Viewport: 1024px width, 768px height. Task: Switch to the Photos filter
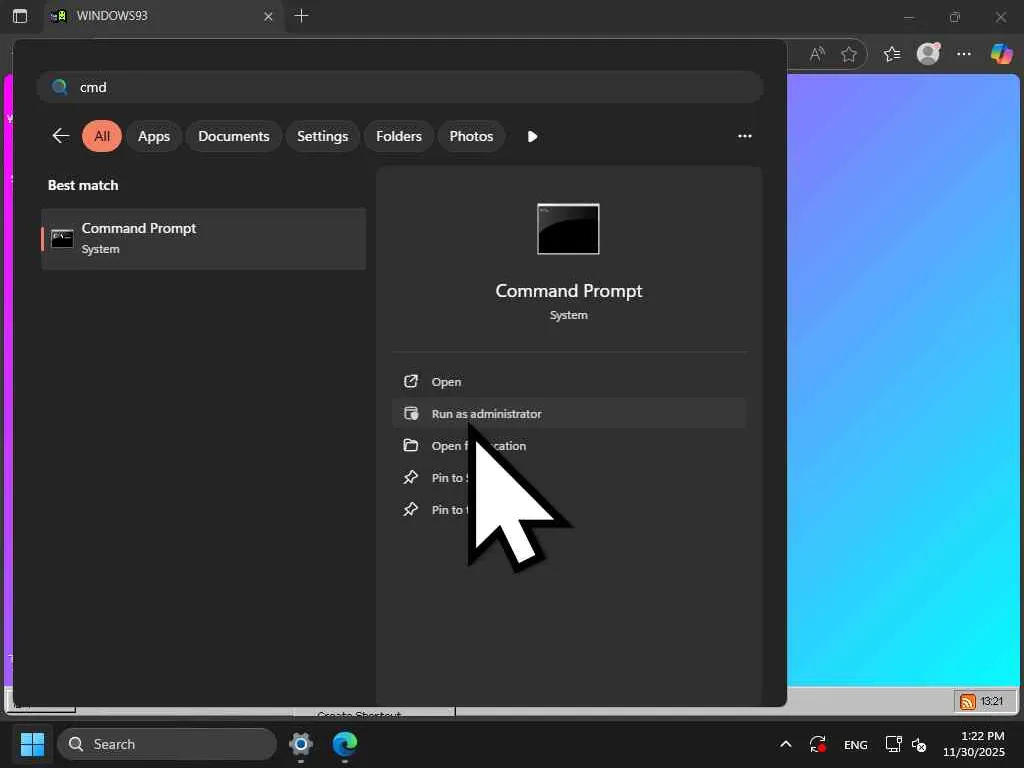click(471, 136)
